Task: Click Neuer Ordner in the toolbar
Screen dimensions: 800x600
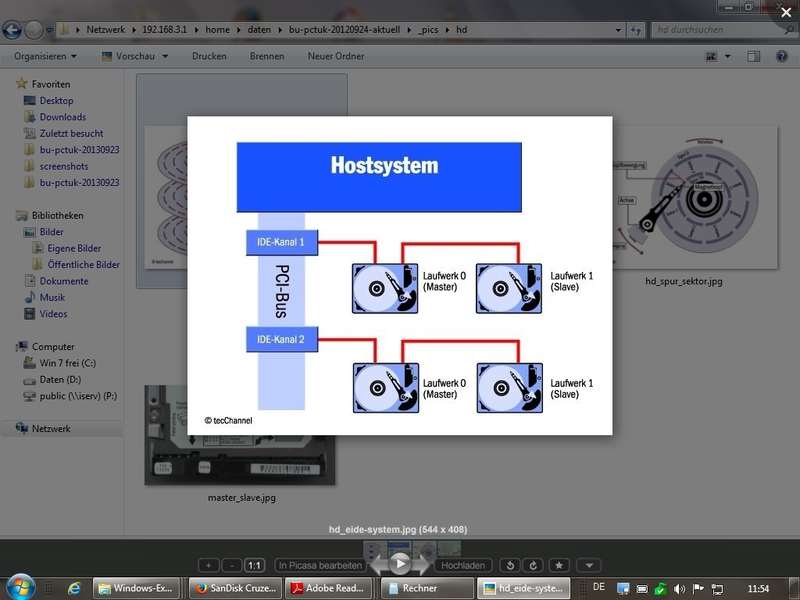Action: (336, 56)
